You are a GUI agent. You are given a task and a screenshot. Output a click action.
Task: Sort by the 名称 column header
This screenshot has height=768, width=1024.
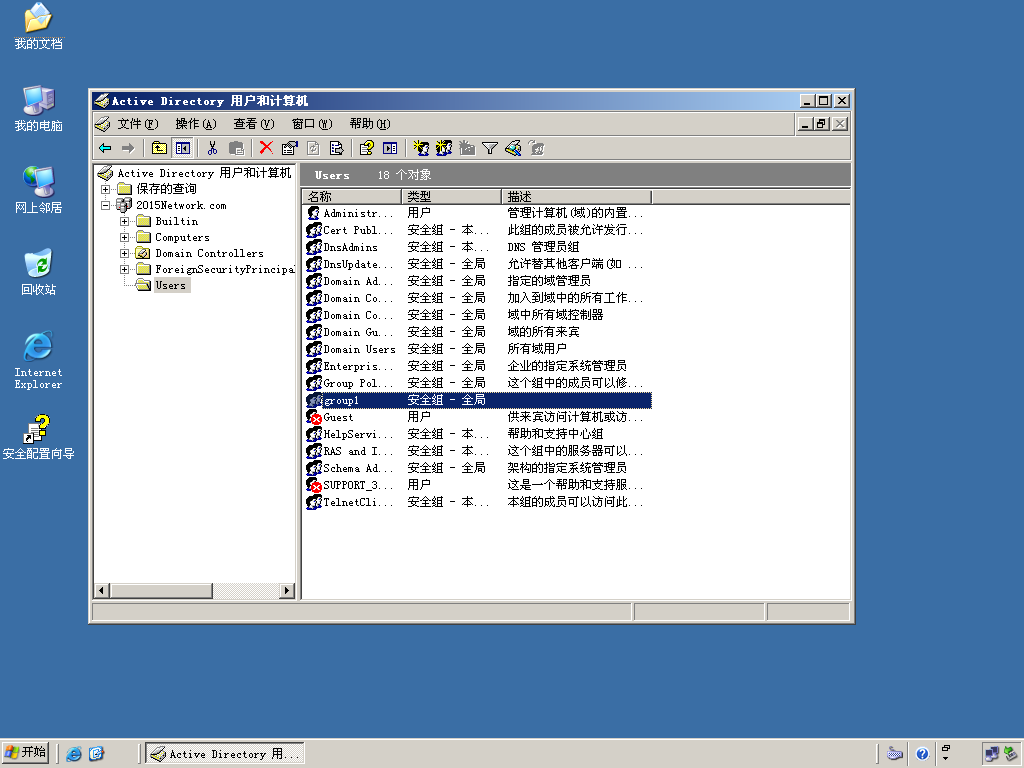[351, 197]
